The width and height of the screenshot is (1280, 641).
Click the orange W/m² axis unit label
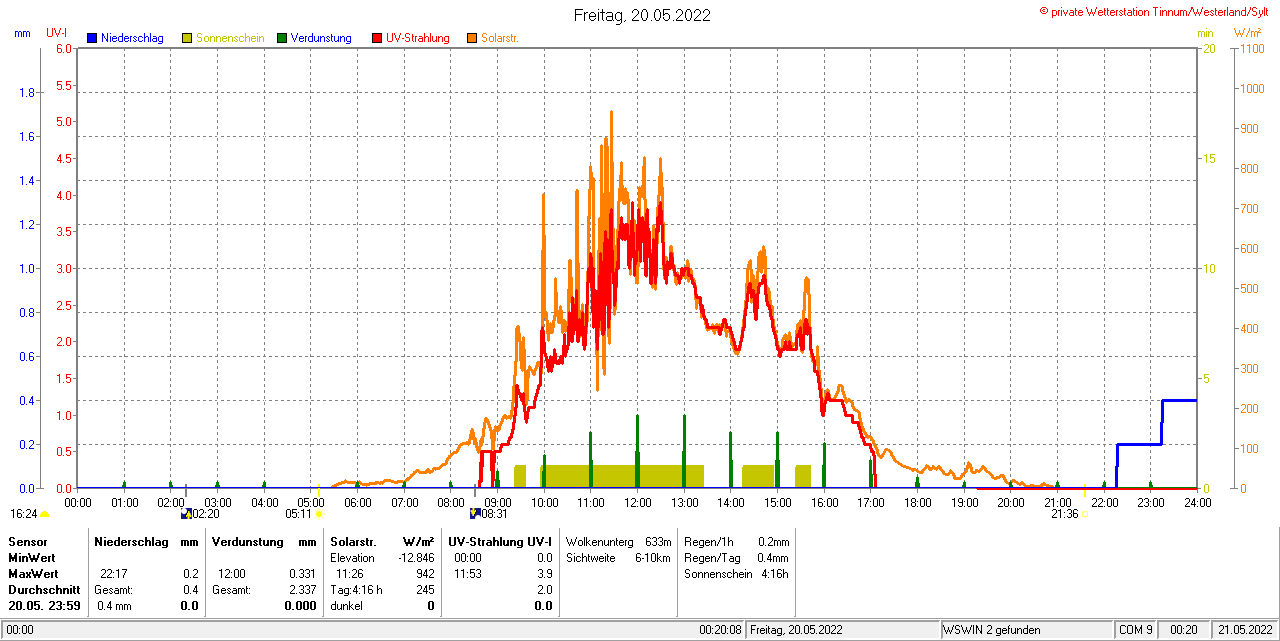(1247, 33)
